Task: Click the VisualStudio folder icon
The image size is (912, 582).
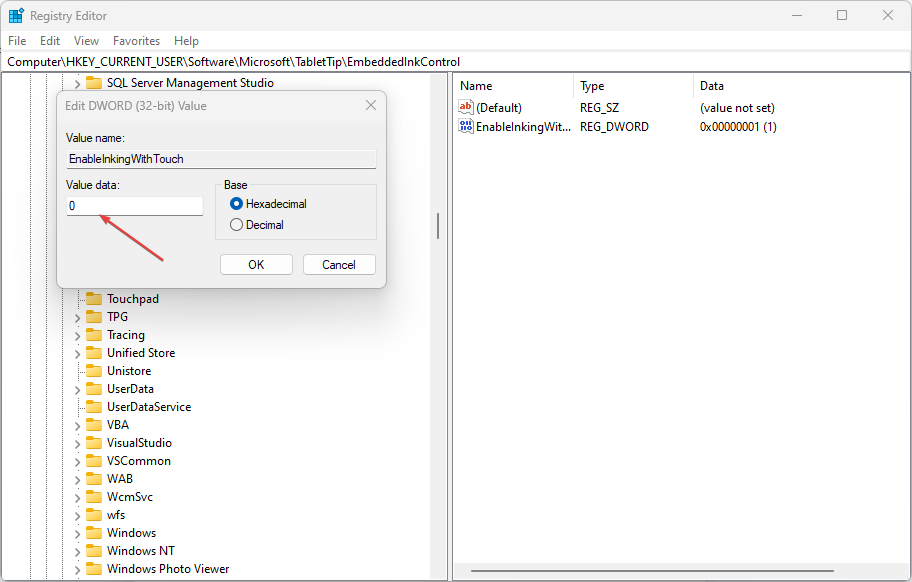Action: (x=94, y=443)
